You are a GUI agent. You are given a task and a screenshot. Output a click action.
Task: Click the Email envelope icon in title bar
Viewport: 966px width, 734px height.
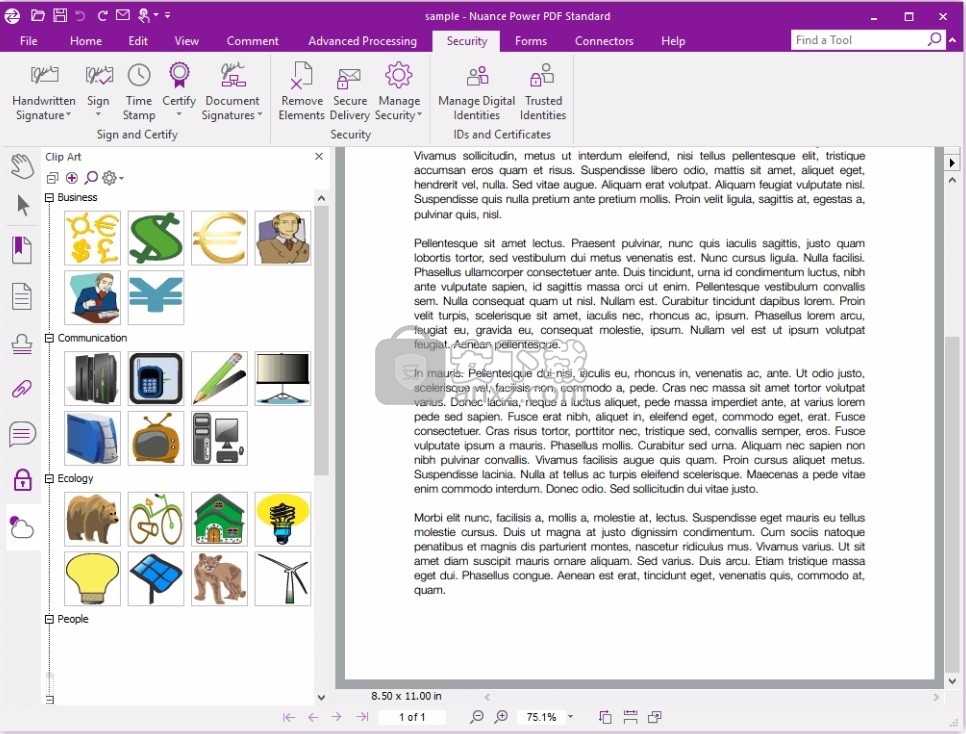tap(123, 15)
